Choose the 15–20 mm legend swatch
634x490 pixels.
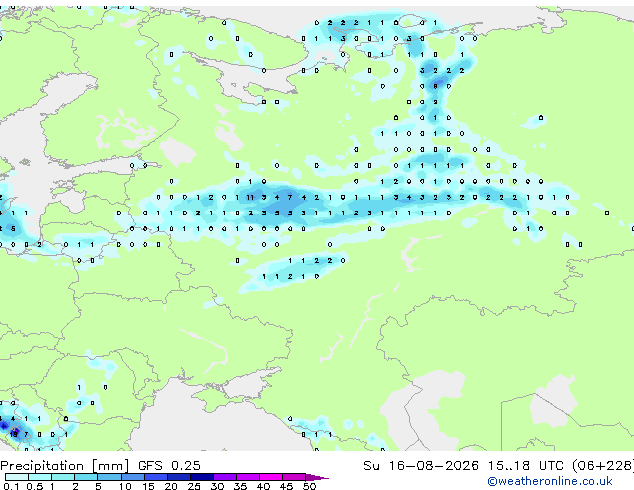(x=155, y=477)
